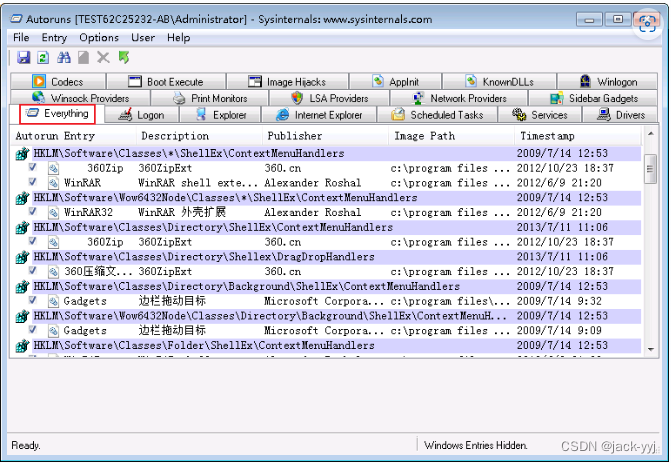
Task: Click the Delete X toolbar icon
Action: [x=103, y=57]
